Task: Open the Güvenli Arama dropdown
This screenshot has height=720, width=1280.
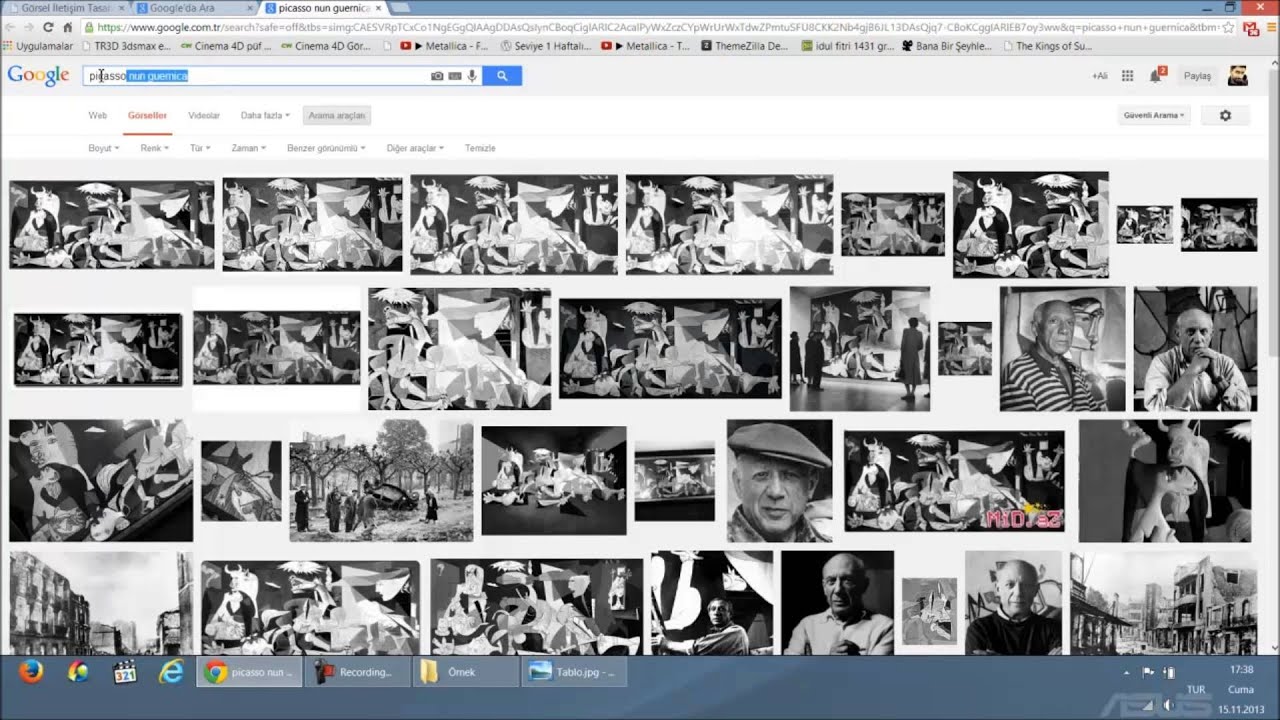Action: [1154, 115]
